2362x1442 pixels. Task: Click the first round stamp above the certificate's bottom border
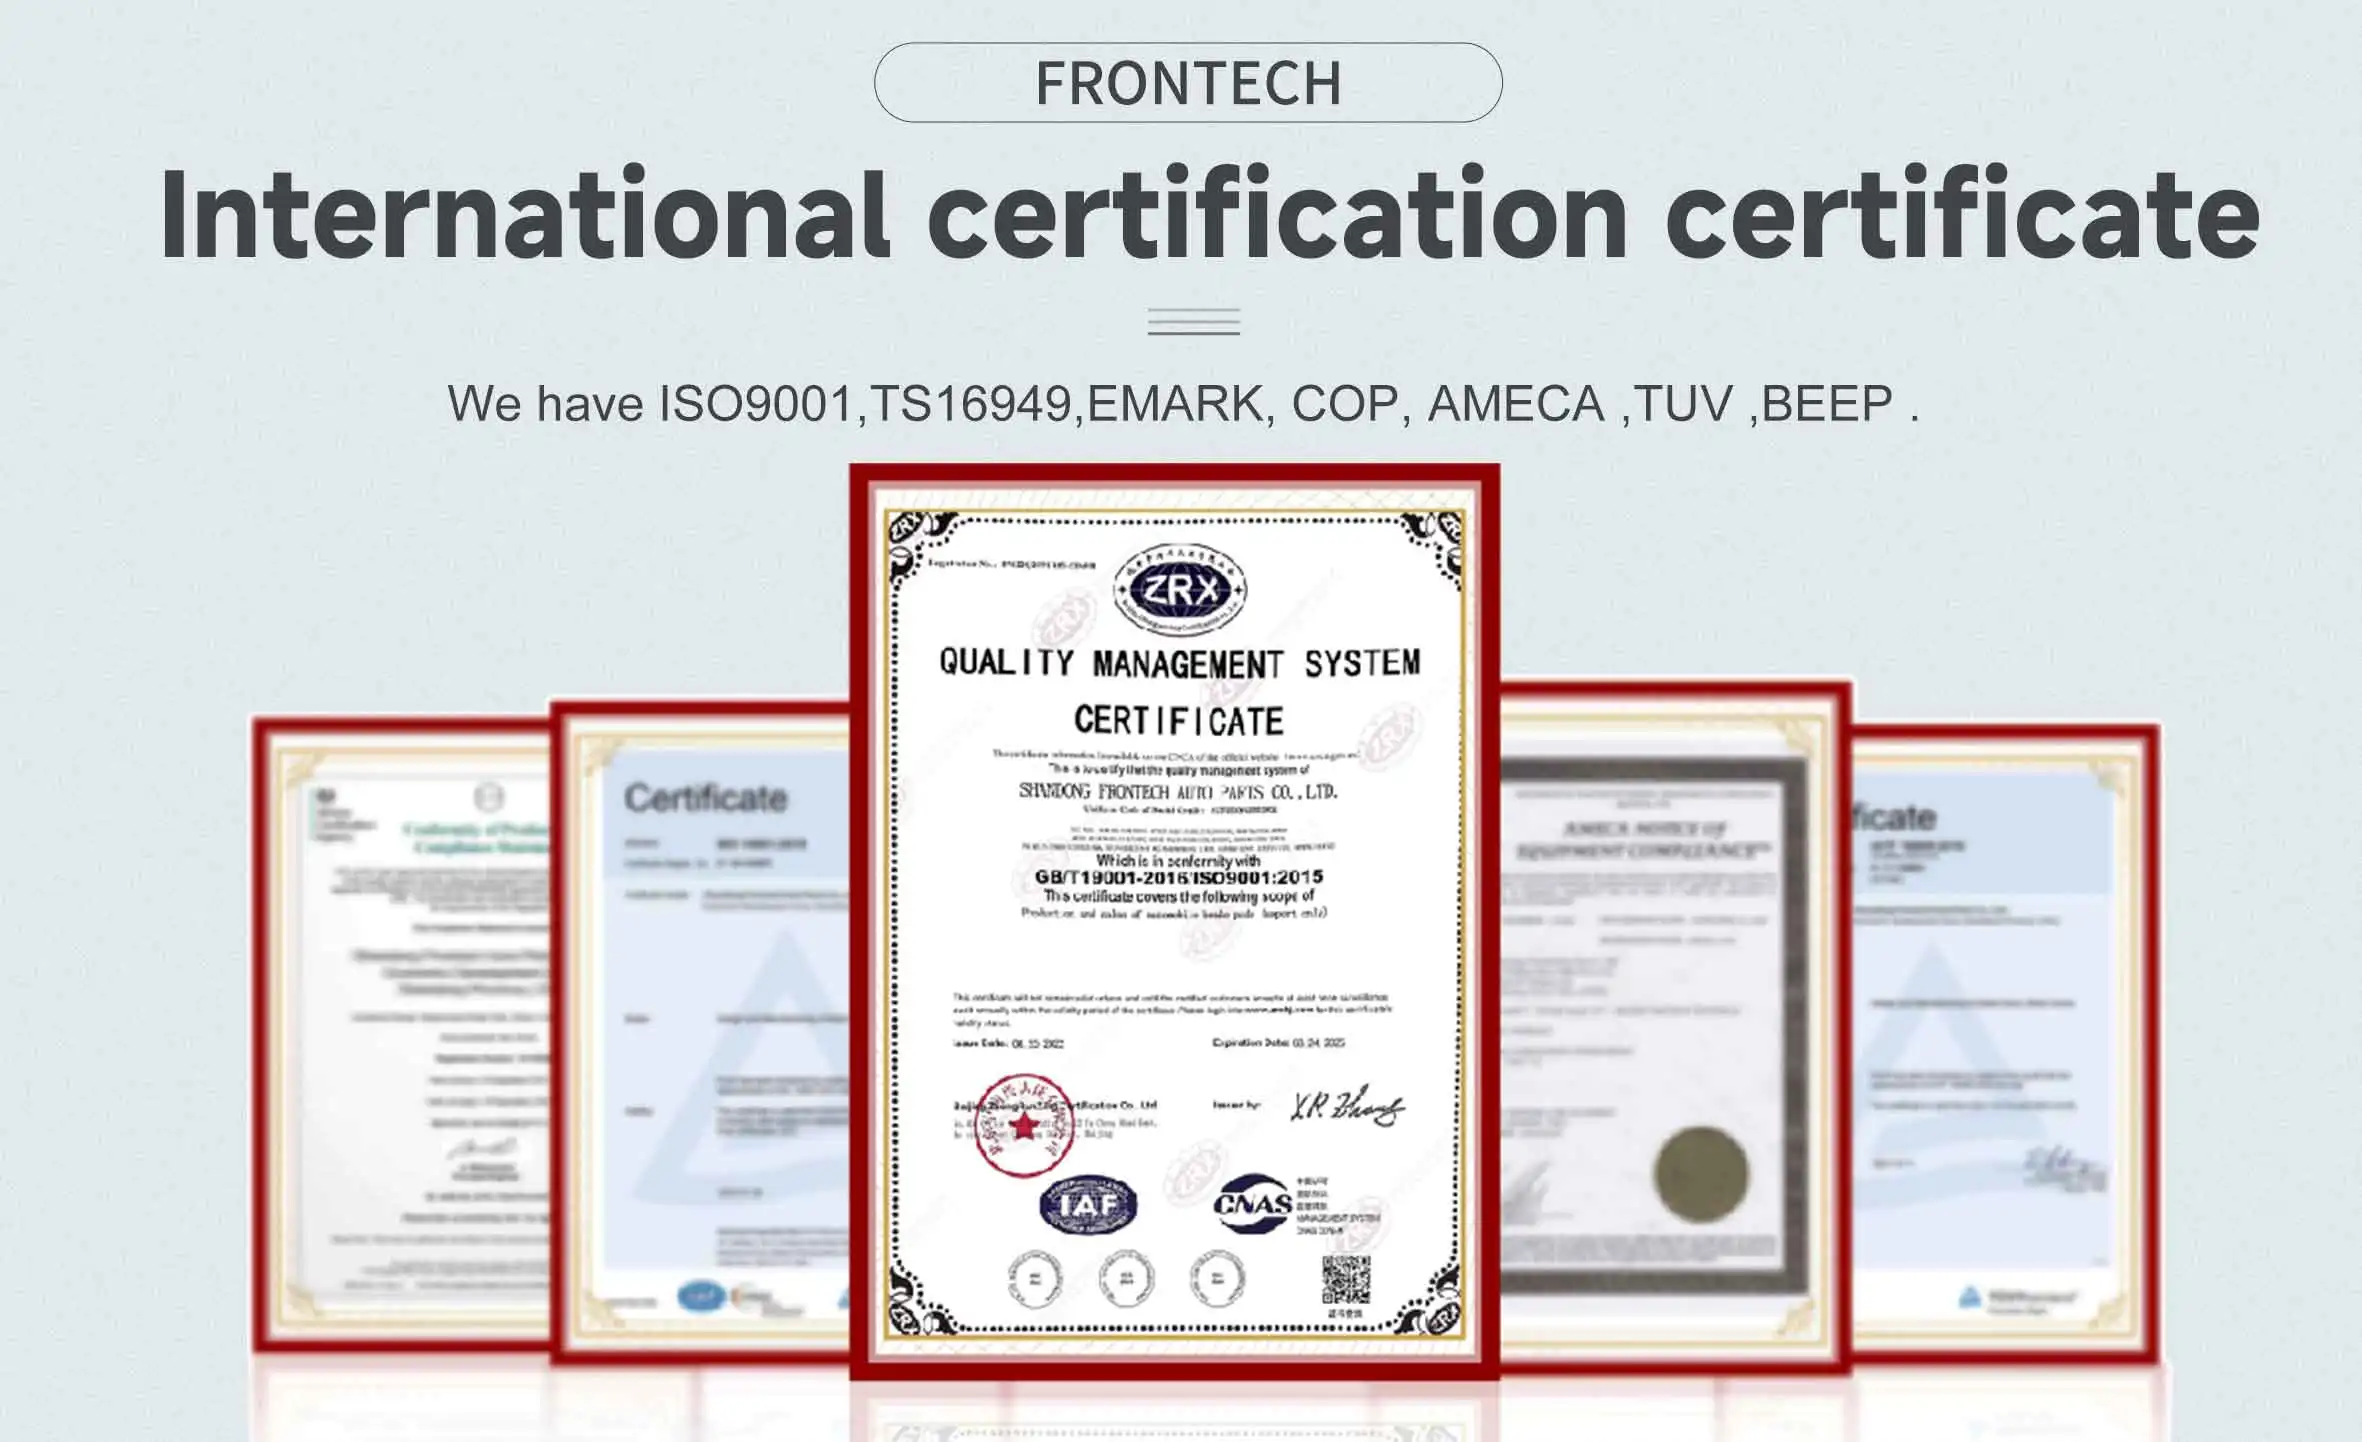pyautogui.click(x=1034, y=1278)
